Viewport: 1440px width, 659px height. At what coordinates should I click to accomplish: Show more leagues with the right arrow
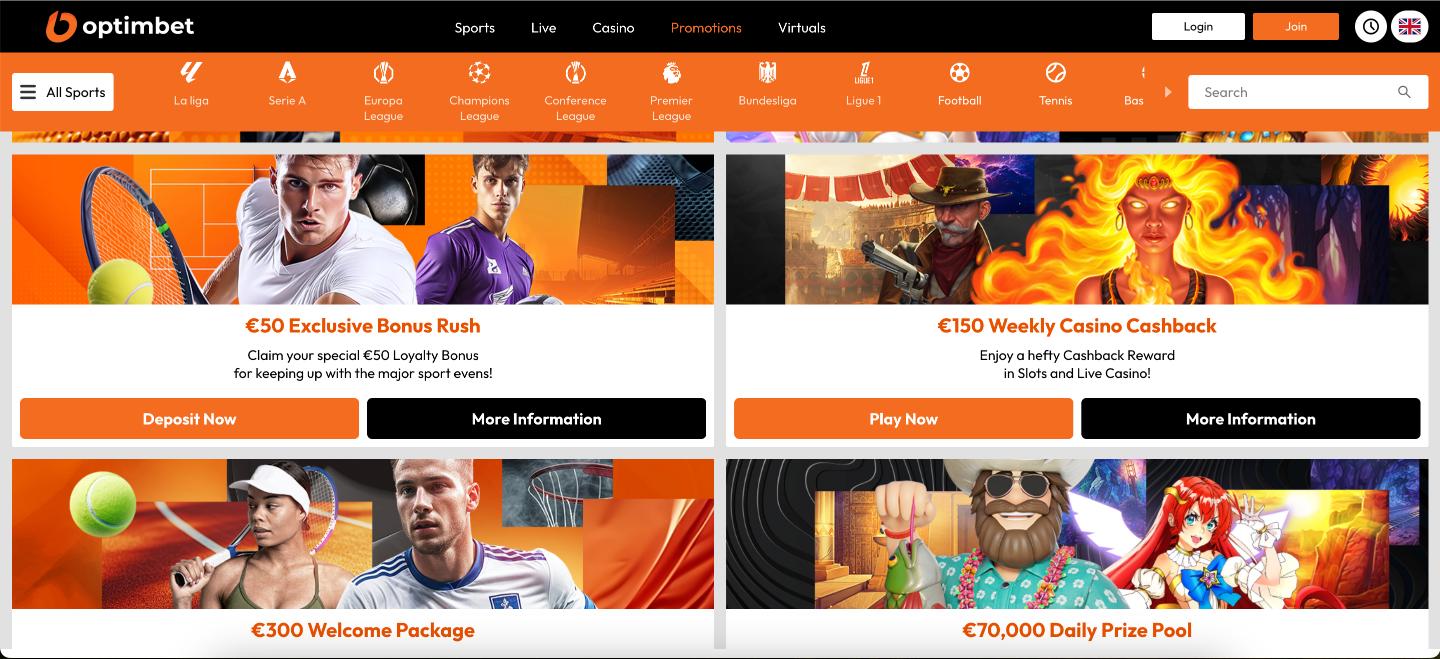(x=1167, y=92)
